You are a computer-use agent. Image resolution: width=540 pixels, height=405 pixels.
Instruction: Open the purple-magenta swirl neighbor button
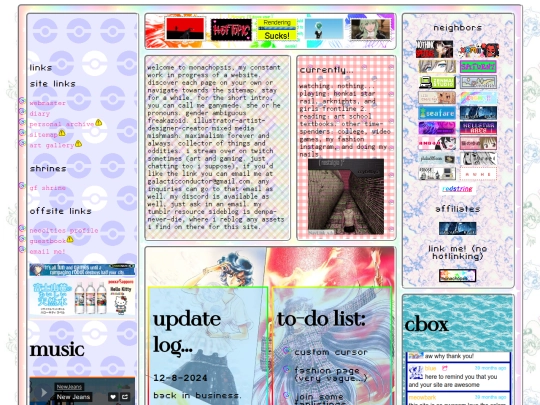point(437,128)
